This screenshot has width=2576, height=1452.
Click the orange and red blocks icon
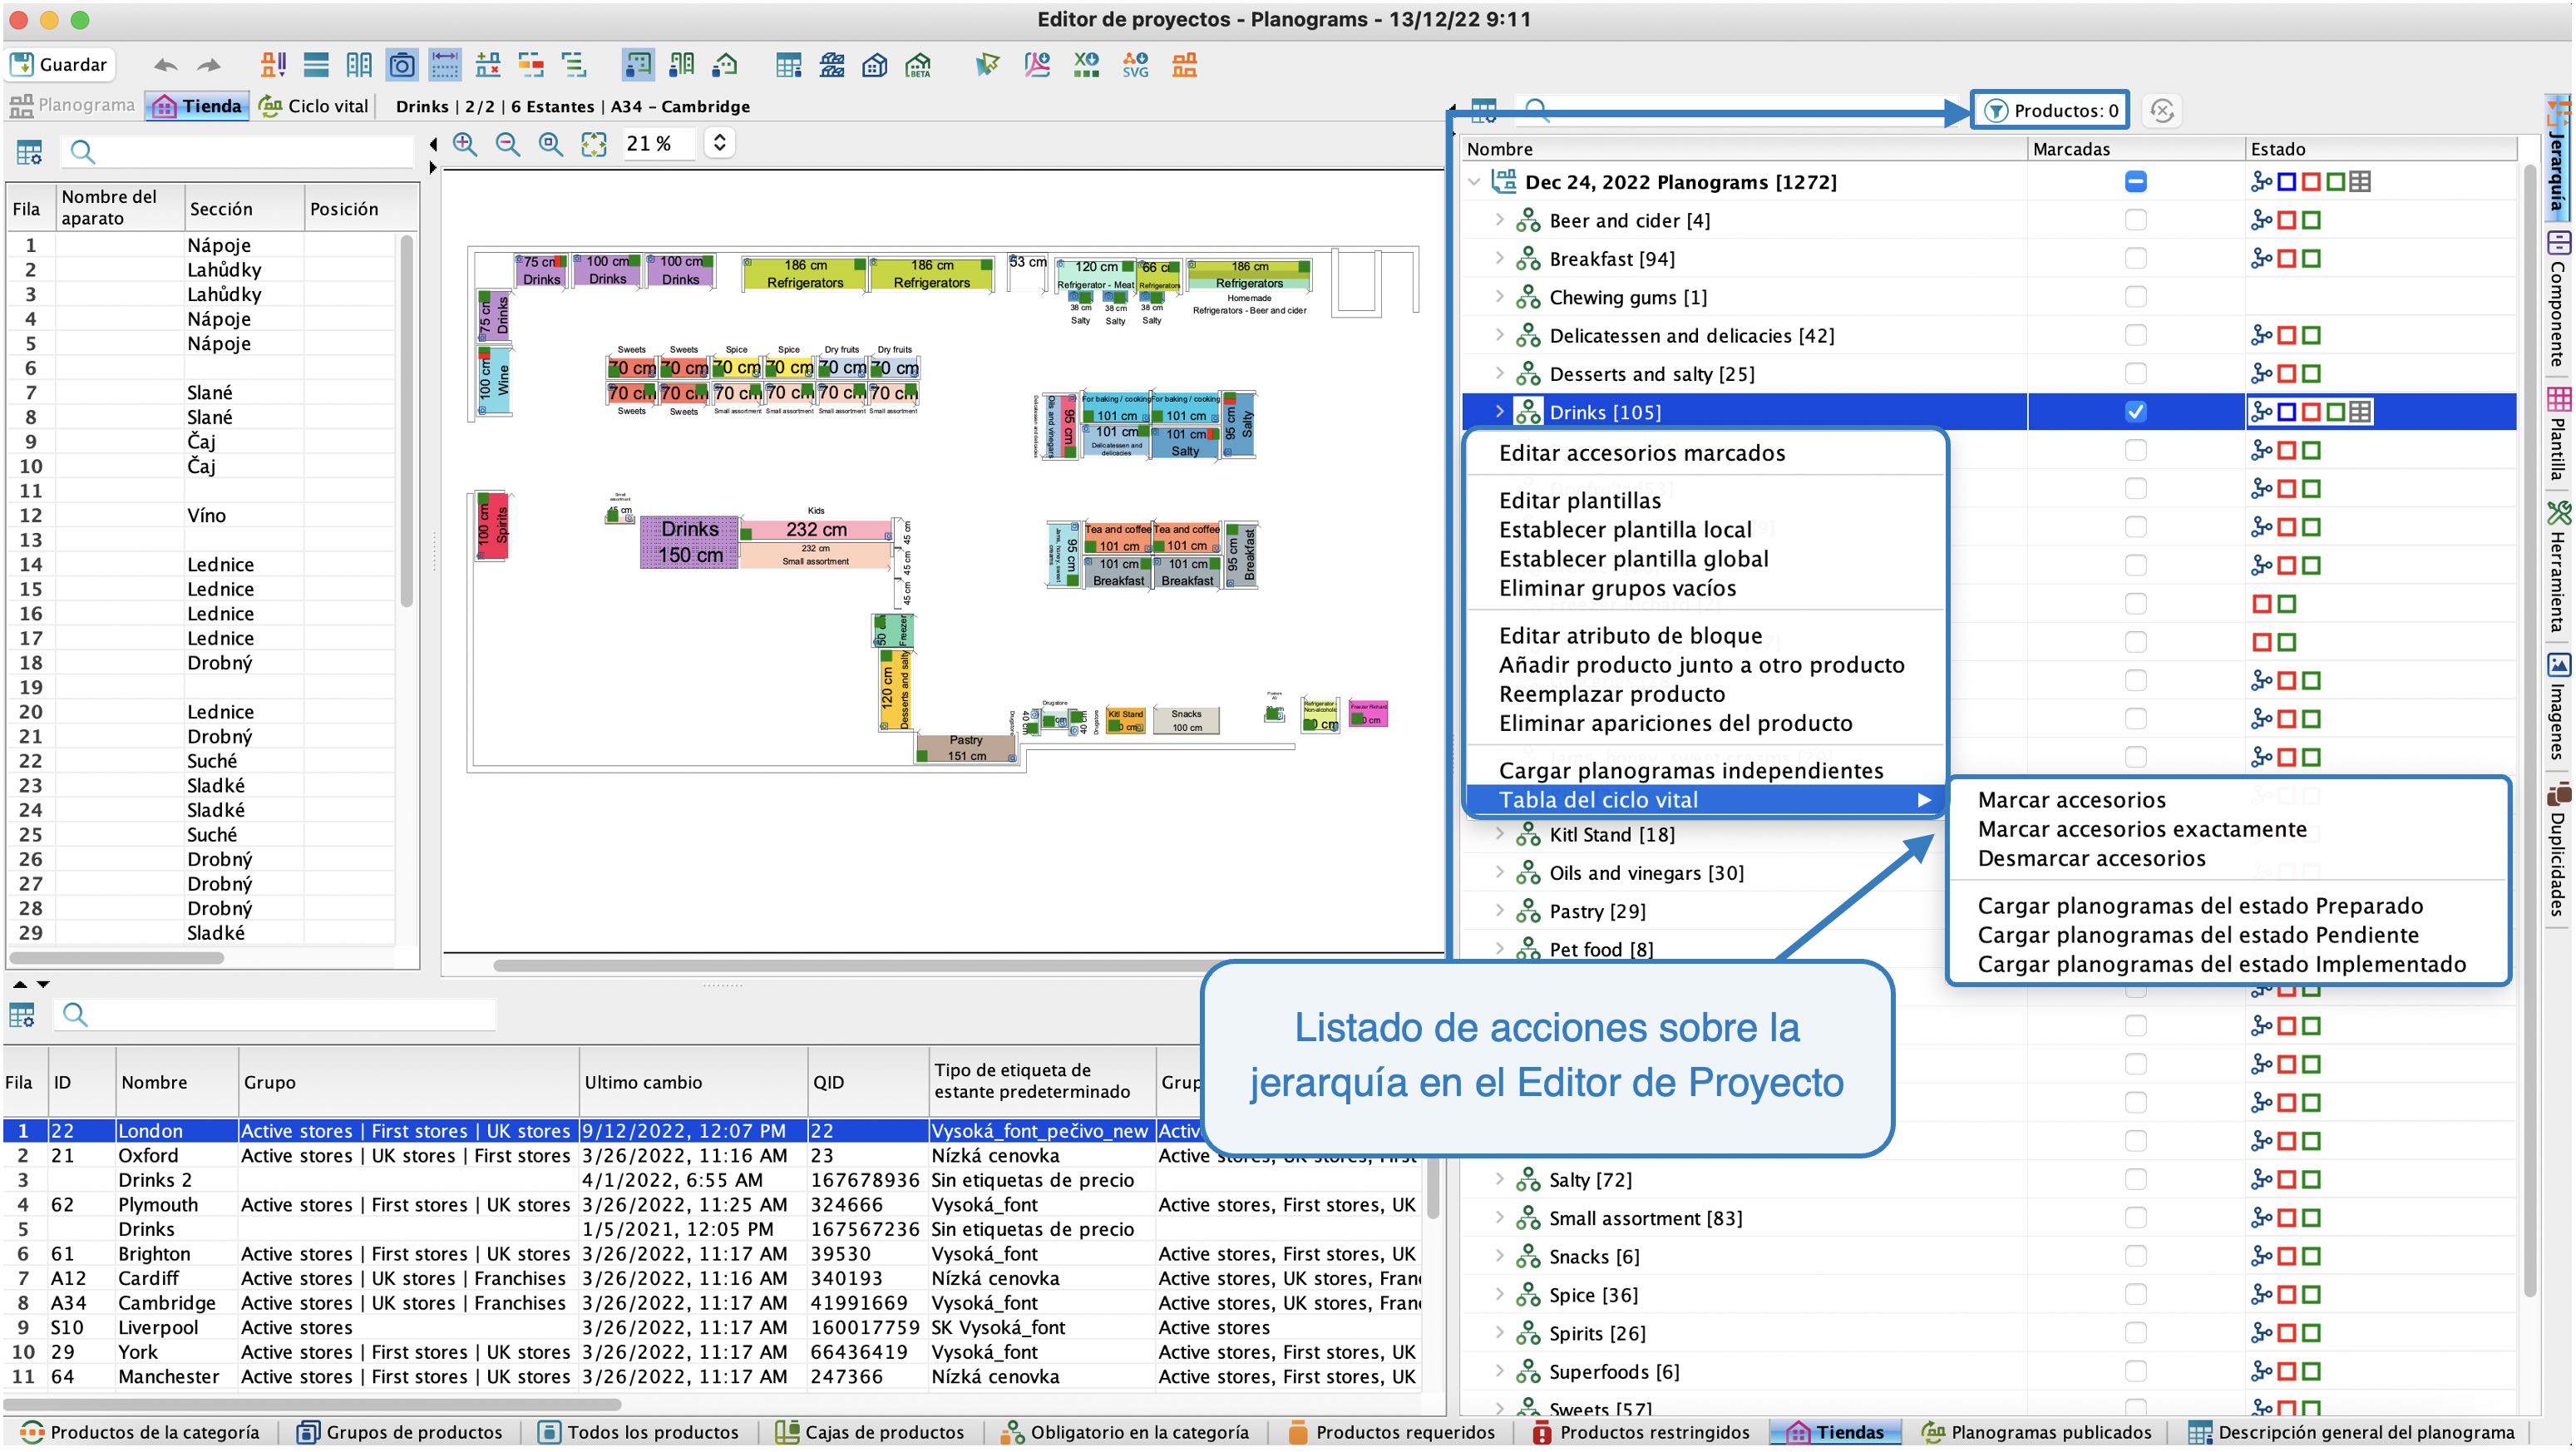(x=531, y=66)
